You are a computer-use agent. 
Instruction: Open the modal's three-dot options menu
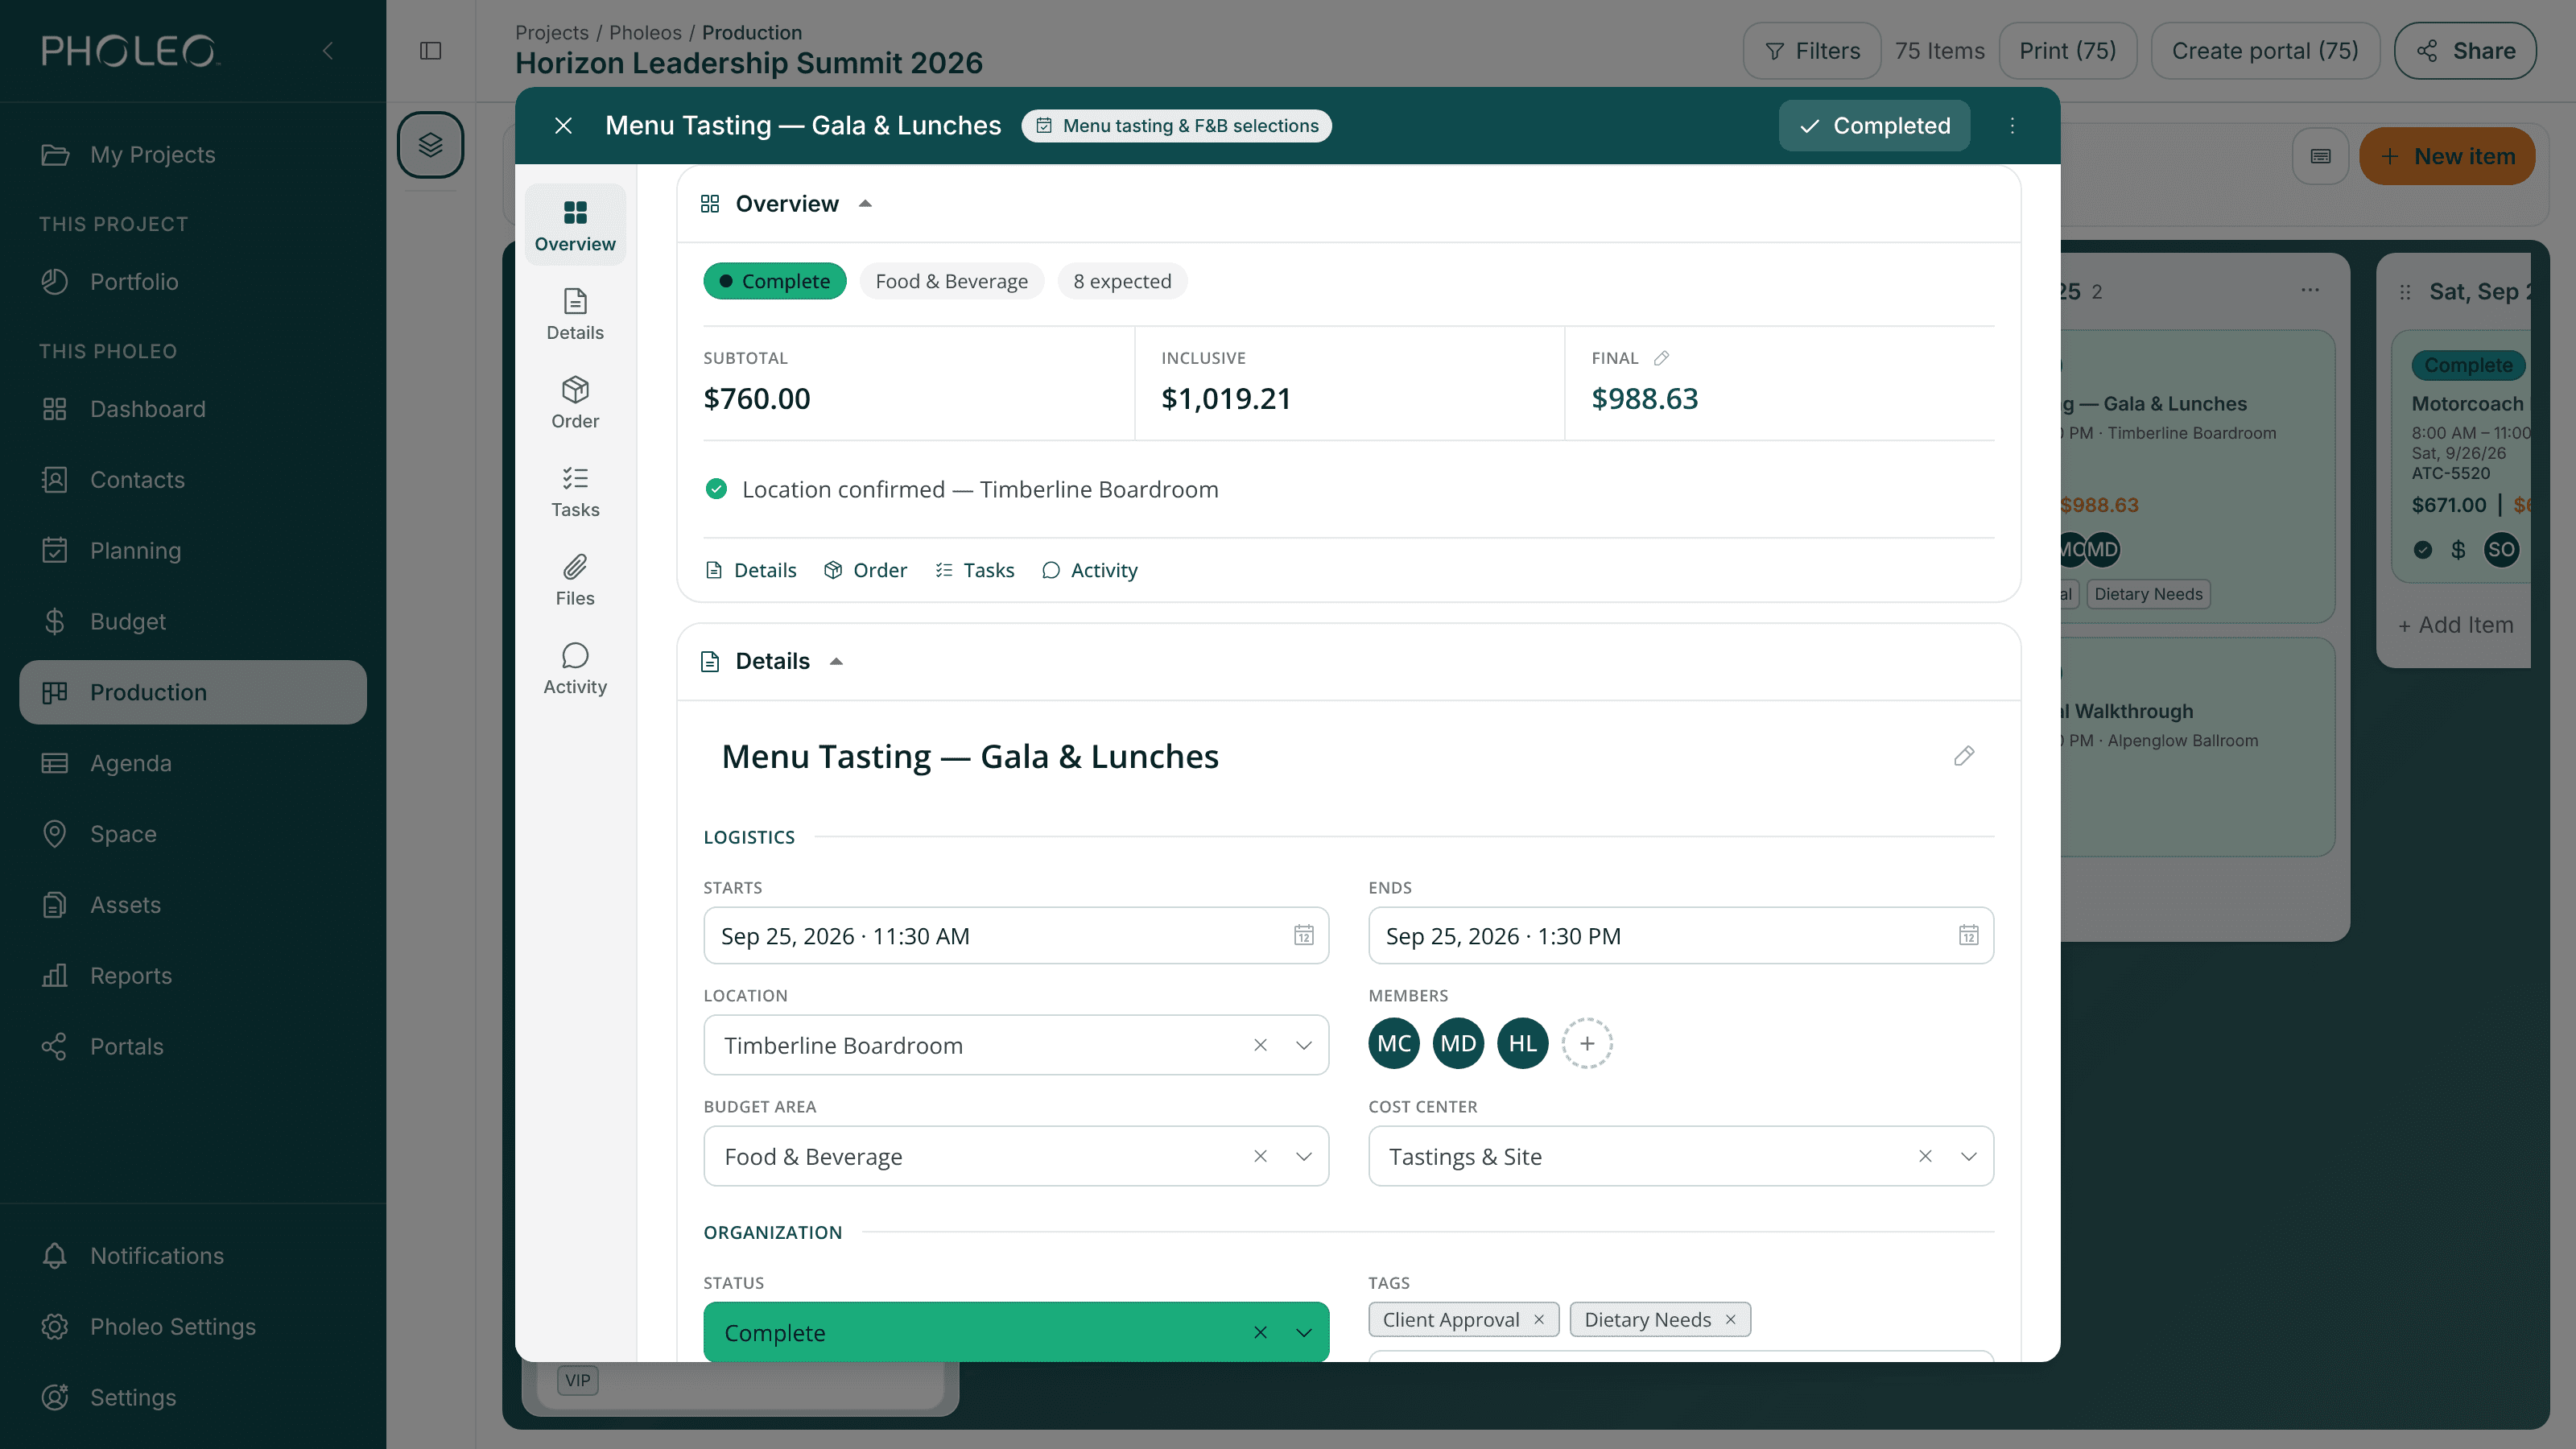point(2013,126)
